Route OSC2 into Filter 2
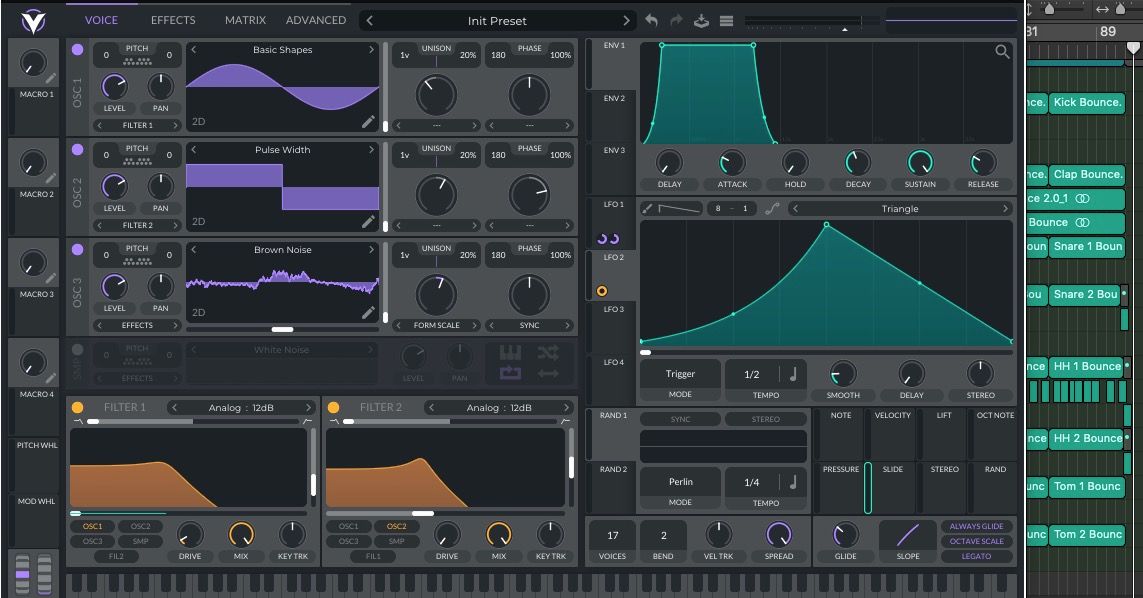The width and height of the screenshot is (1143, 598). click(x=398, y=525)
